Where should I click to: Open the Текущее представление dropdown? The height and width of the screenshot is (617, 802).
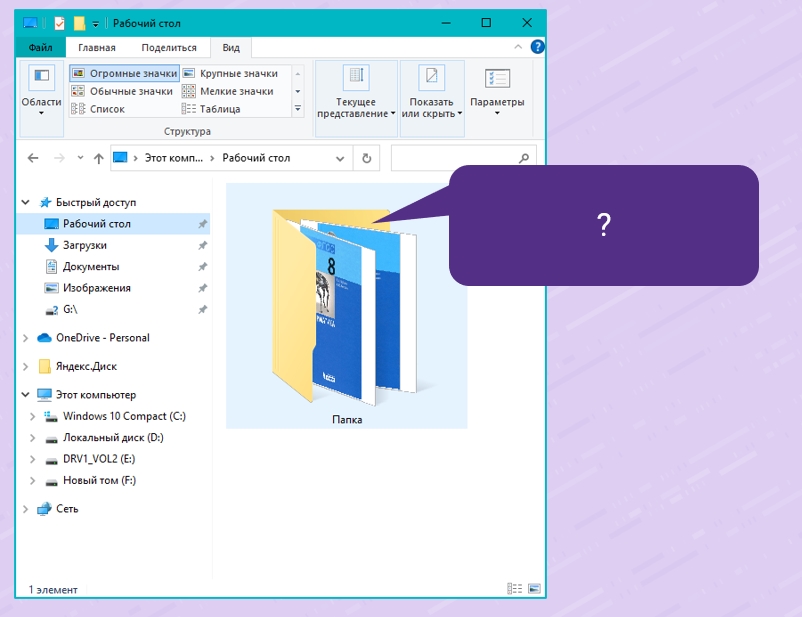[356, 92]
